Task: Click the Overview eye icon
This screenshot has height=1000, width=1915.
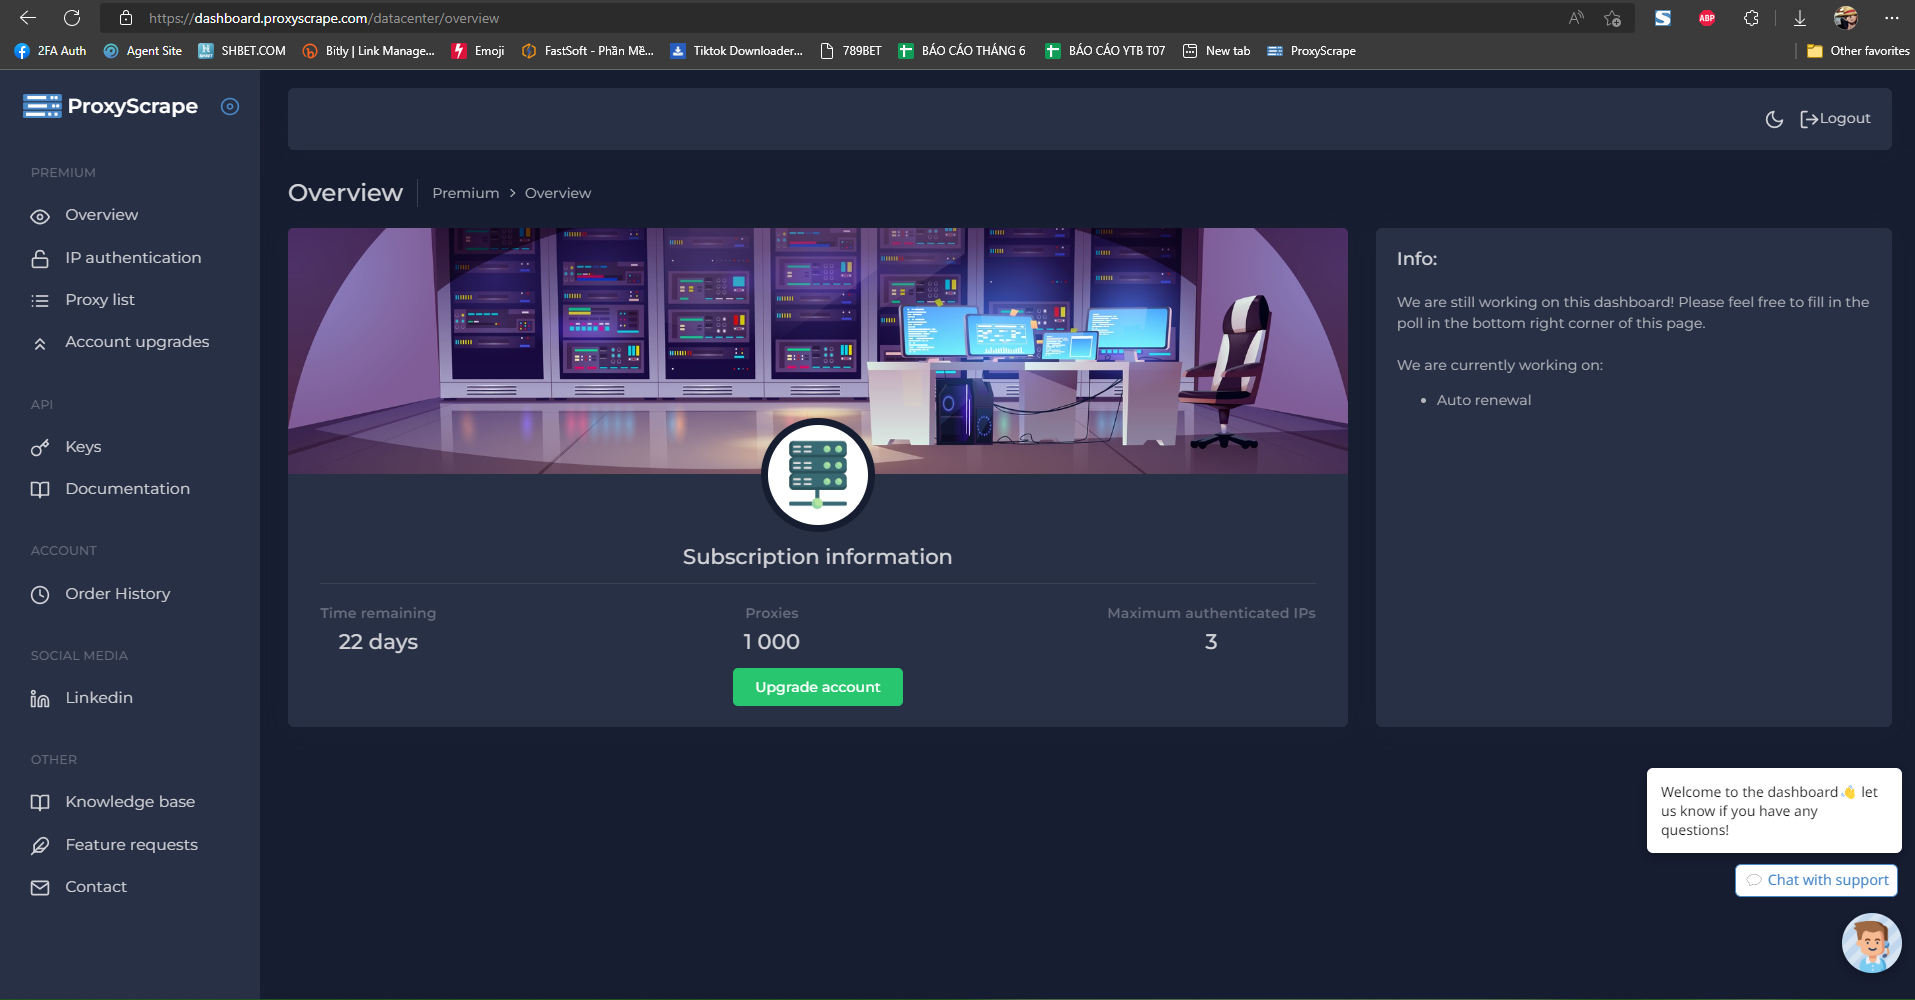Action: 40,216
